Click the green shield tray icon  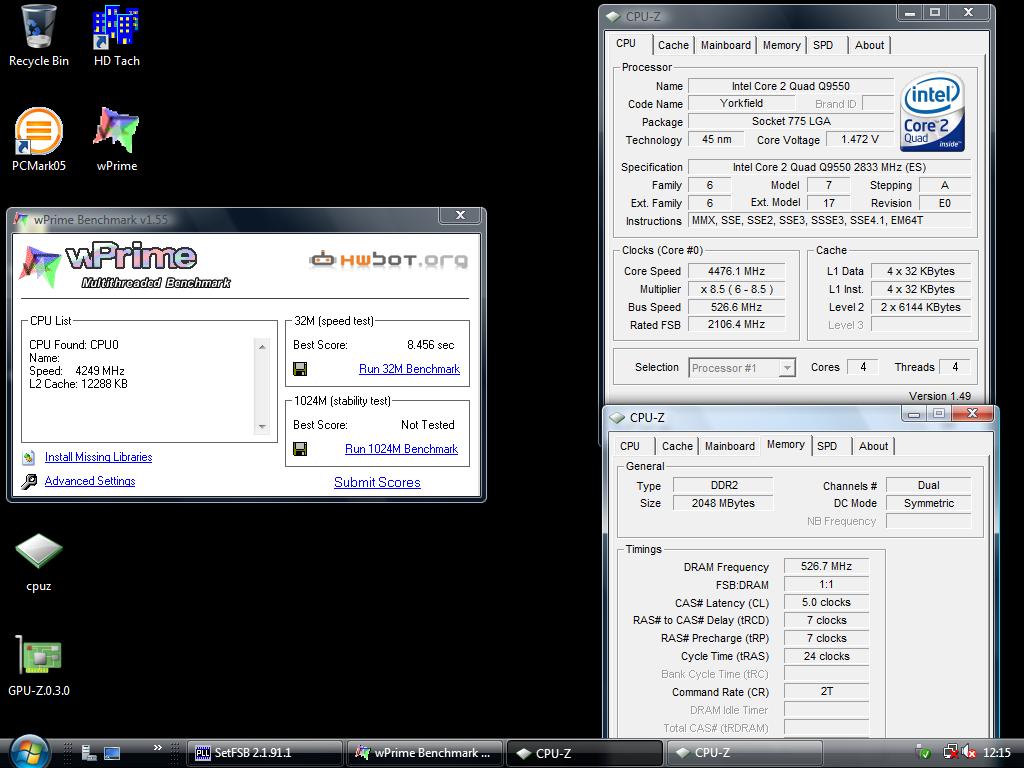coord(924,753)
